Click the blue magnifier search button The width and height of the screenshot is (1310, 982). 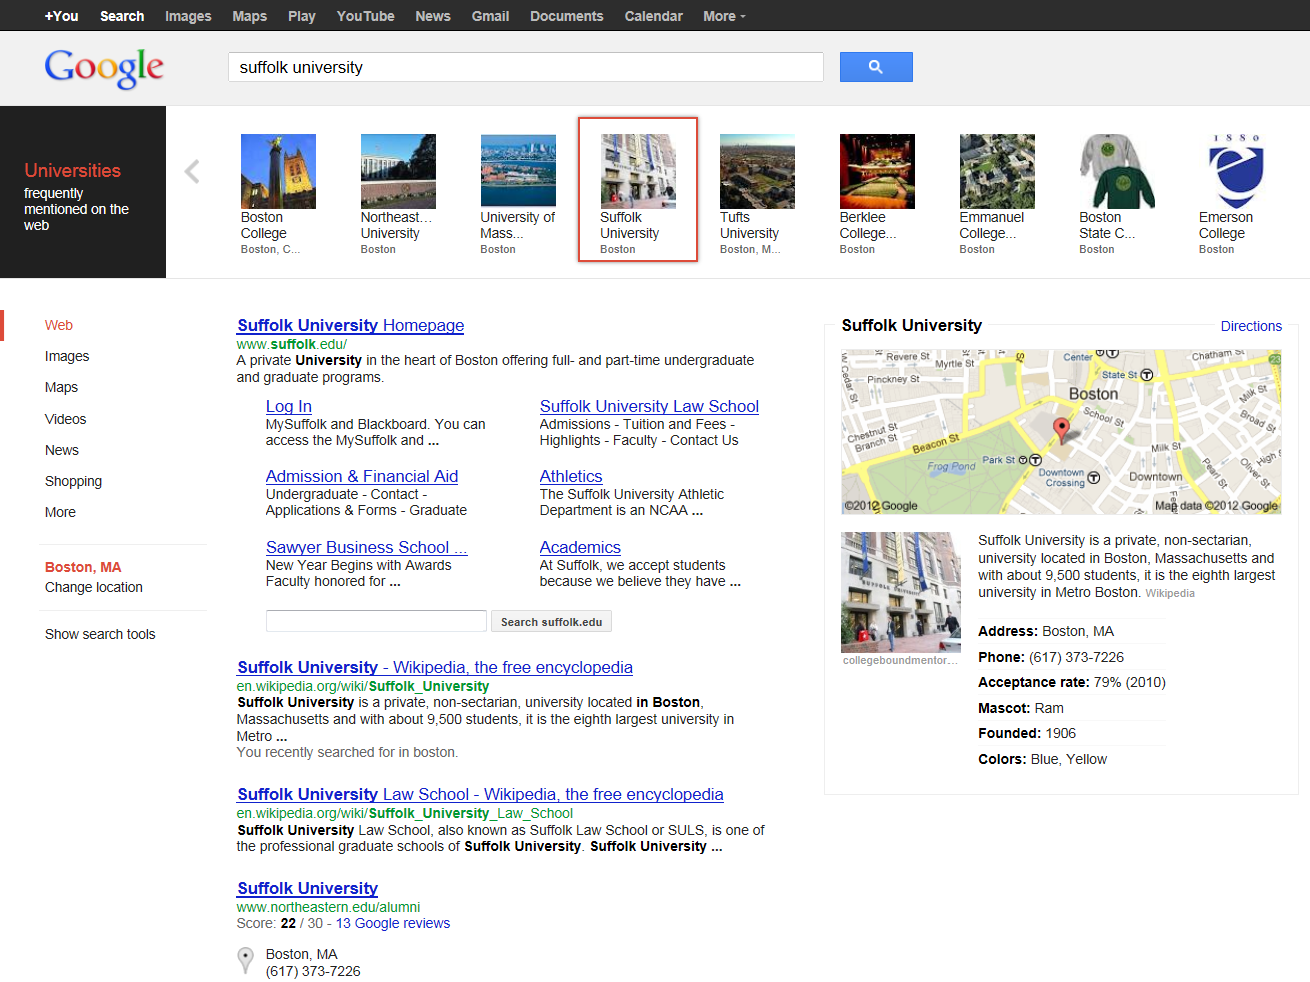[876, 67]
